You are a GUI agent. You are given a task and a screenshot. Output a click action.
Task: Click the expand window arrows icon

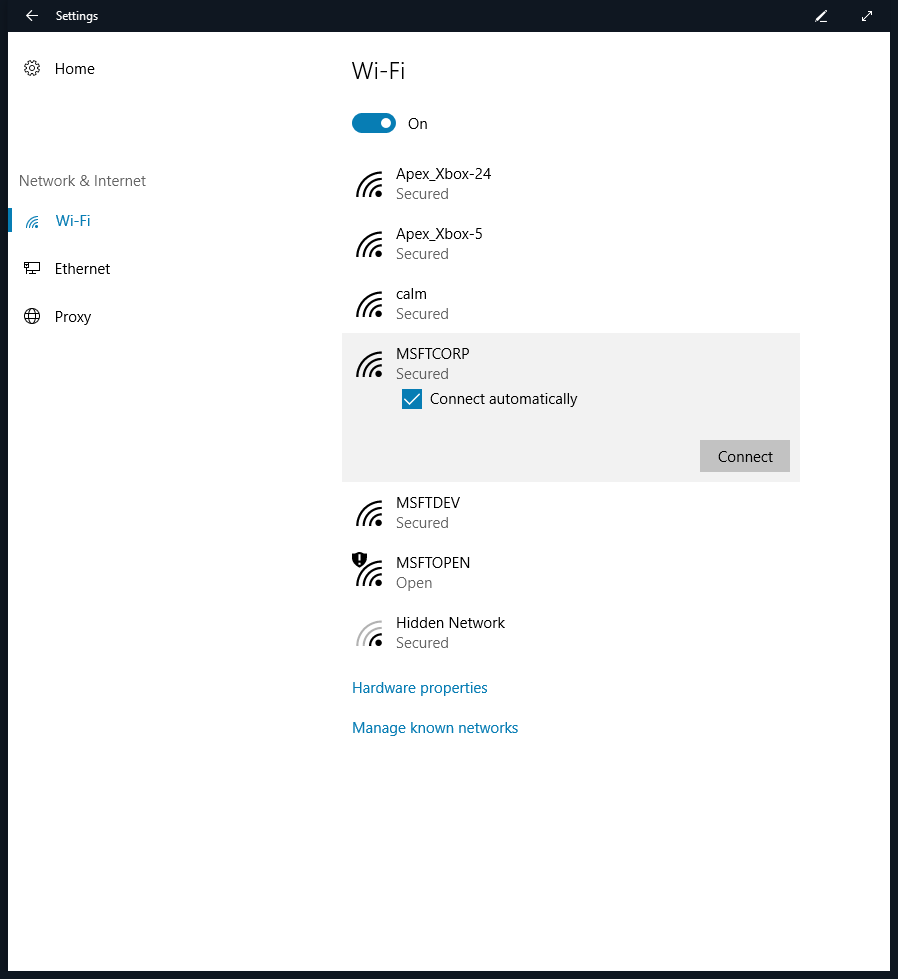(x=867, y=16)
